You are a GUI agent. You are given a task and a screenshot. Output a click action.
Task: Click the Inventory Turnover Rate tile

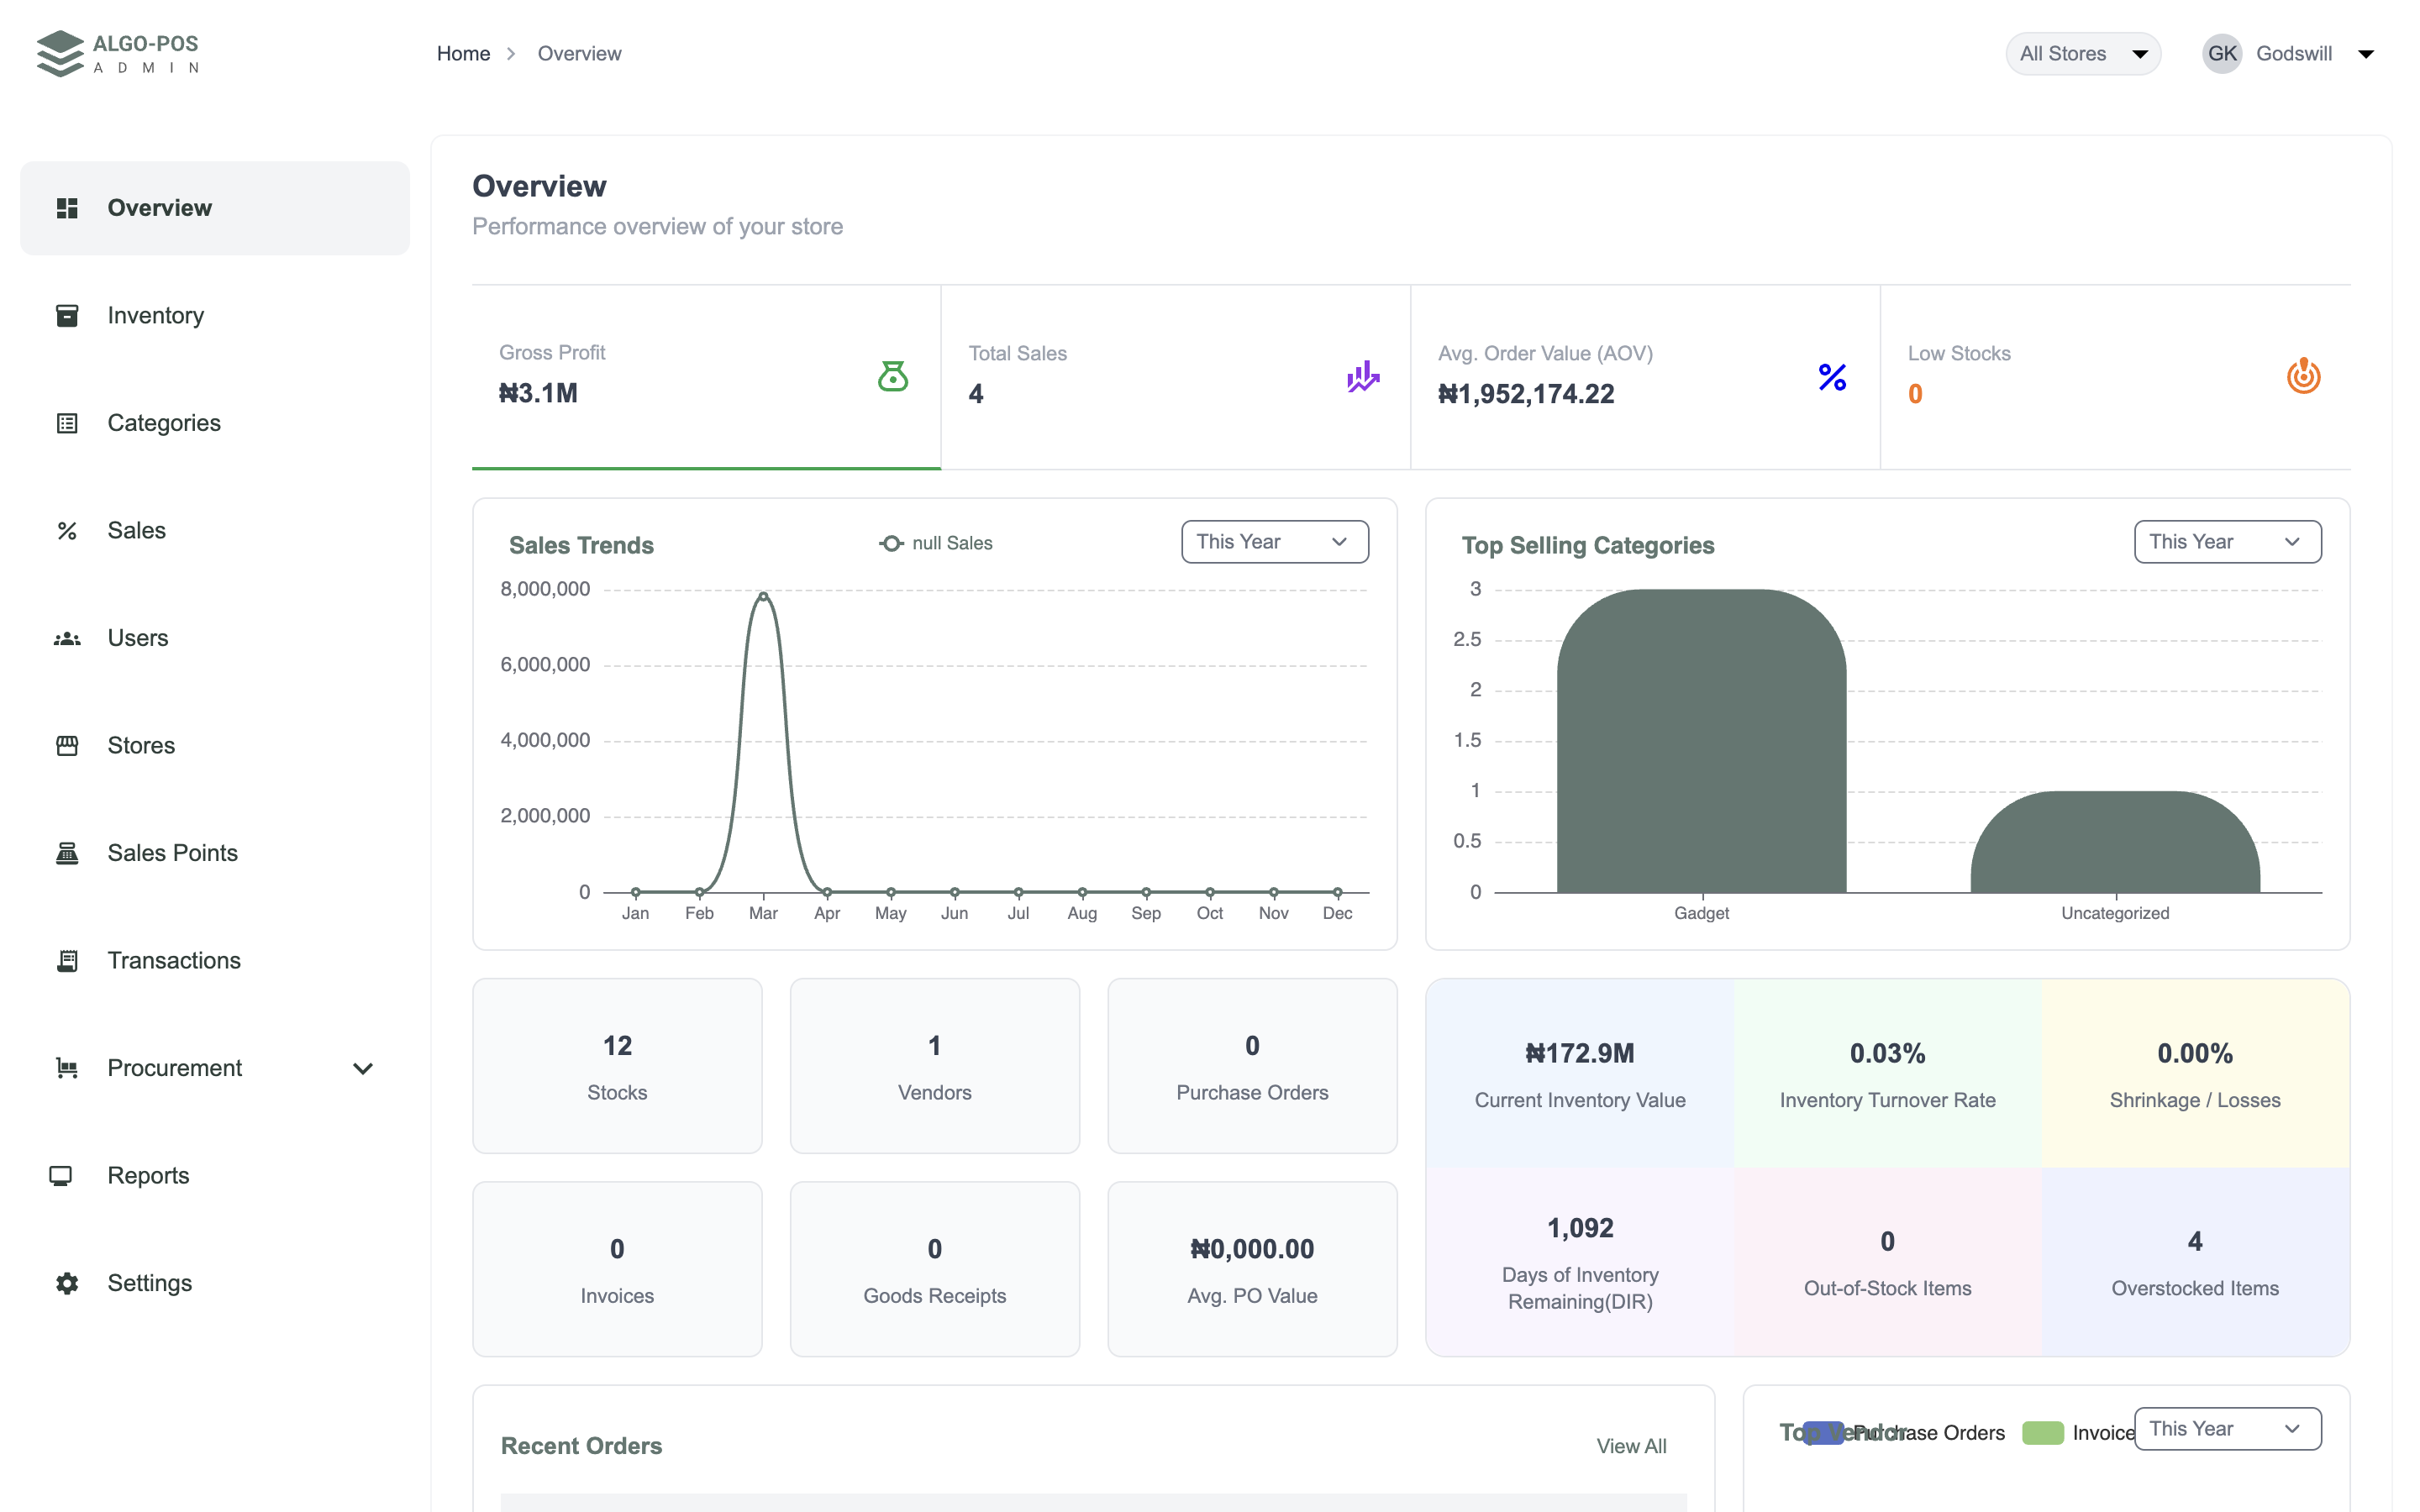(x=1887, y=1074)
